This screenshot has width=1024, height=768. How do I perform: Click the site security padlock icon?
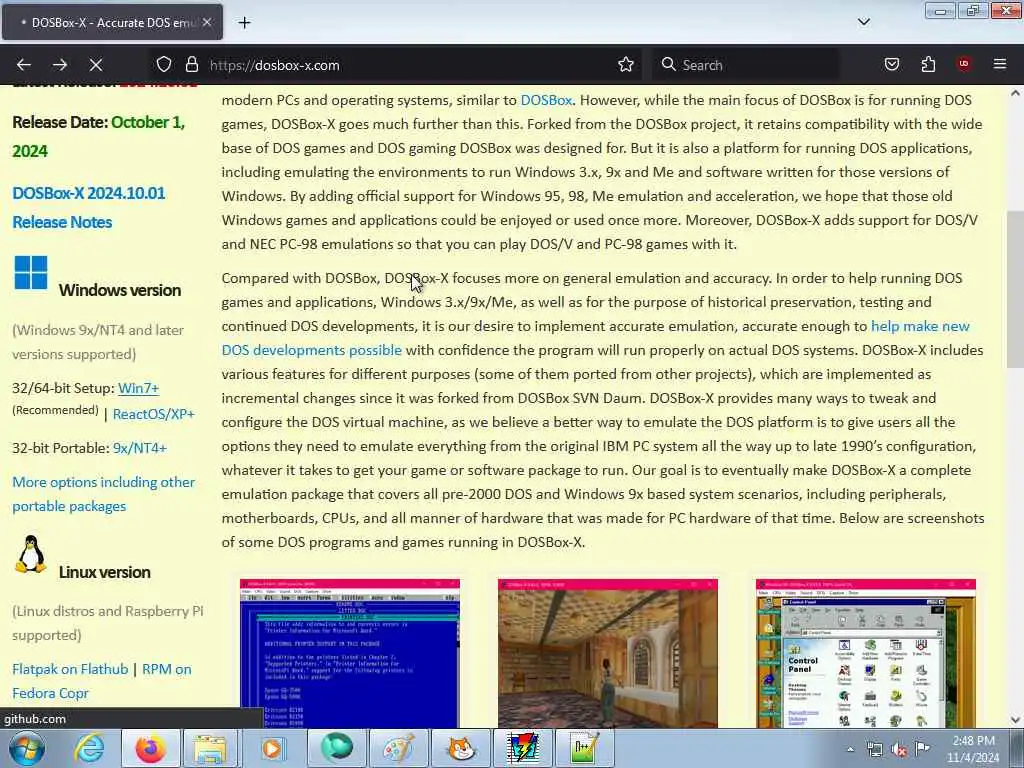click(191, 65)
